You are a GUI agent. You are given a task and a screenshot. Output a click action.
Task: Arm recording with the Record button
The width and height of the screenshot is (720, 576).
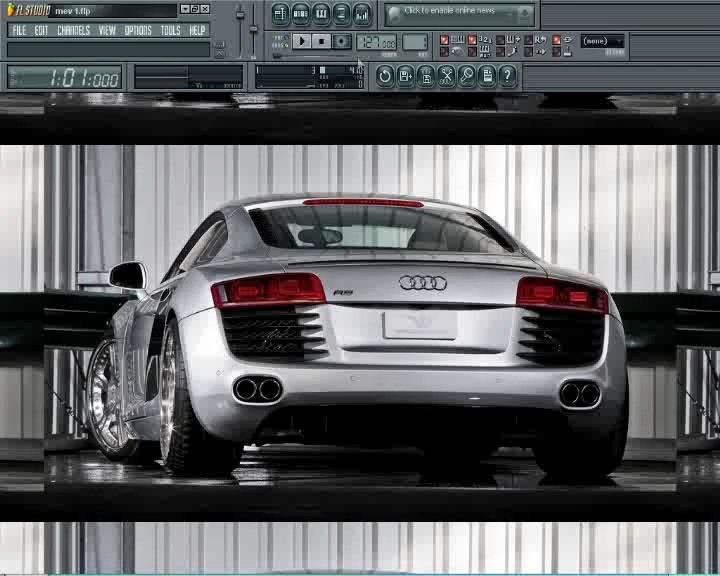coord(341,41)
